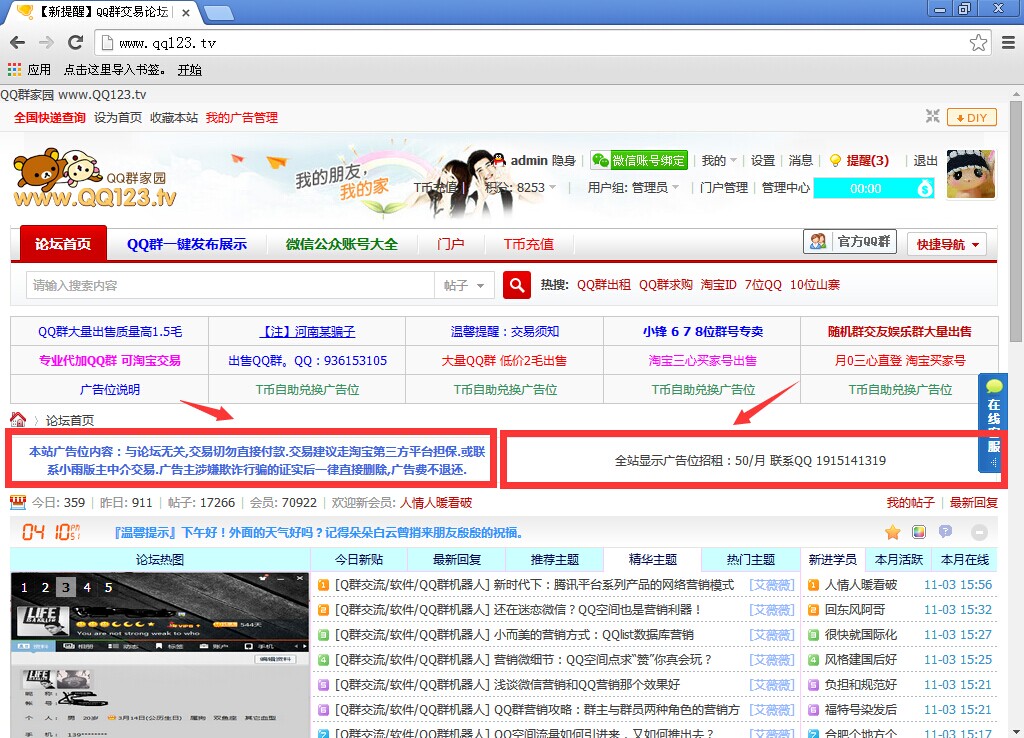Open the 快捷导航 dropdown menu

click(951, 244)
